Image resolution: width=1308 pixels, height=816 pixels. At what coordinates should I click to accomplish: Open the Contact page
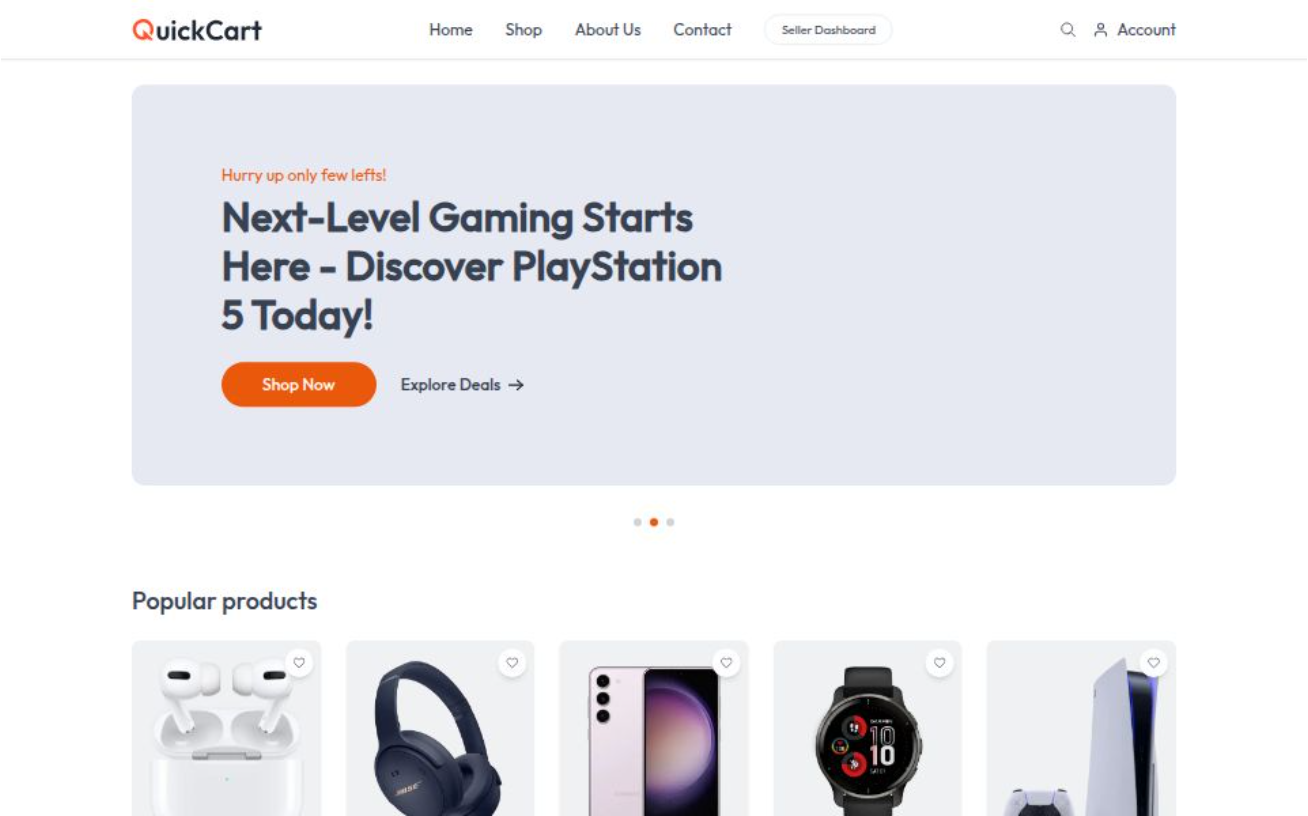[702, 30]
